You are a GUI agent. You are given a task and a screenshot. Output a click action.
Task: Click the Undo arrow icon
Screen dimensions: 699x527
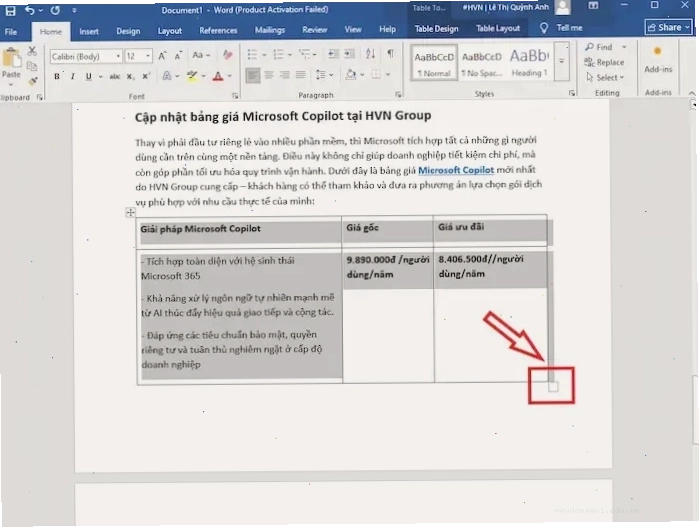pos(29,10)
